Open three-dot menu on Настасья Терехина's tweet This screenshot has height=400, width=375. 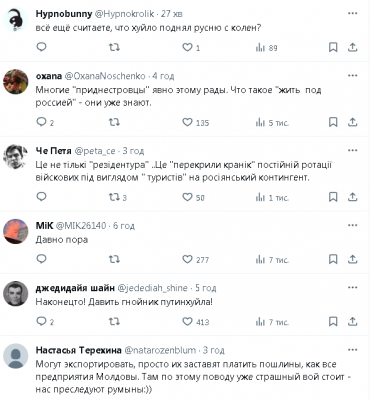tap(352, 350)
